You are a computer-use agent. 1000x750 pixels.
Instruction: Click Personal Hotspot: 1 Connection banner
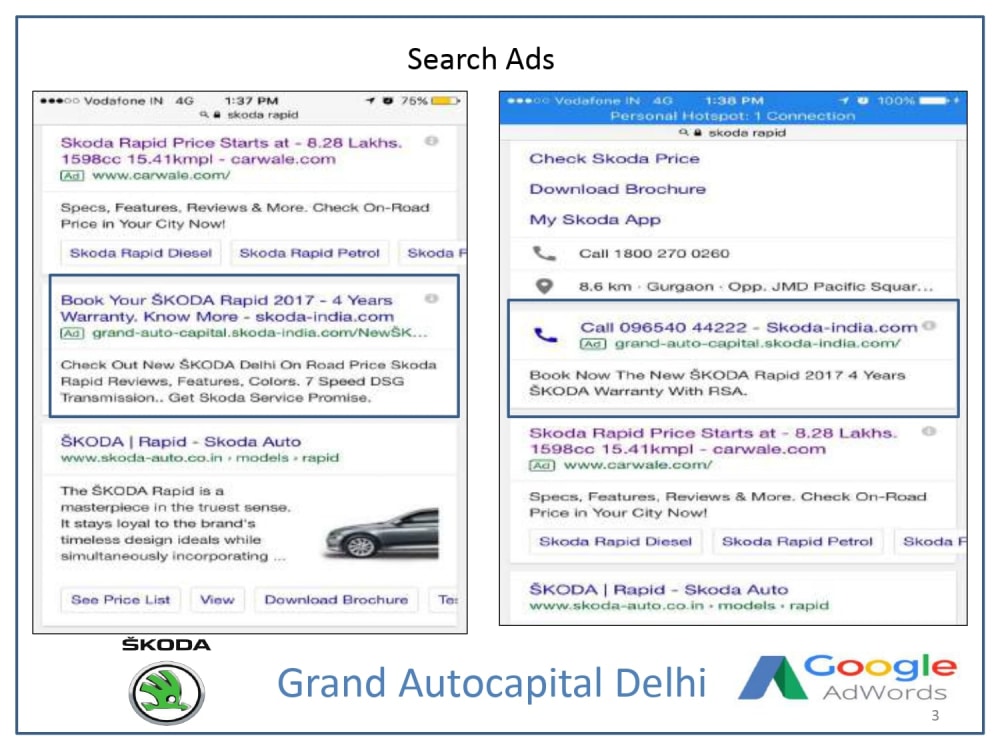733,116
